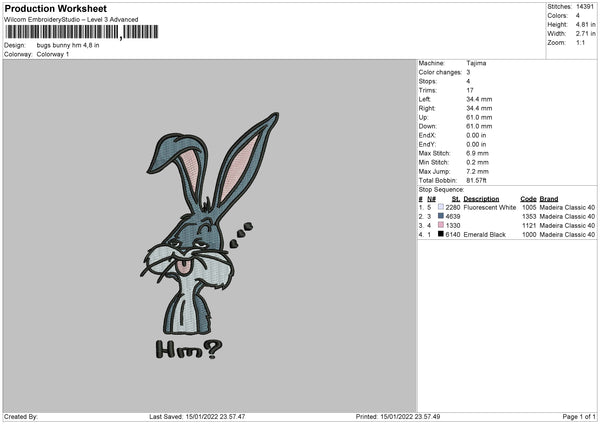
Task: Click the blue color swatch for code 1353
Action: (441, 216)
